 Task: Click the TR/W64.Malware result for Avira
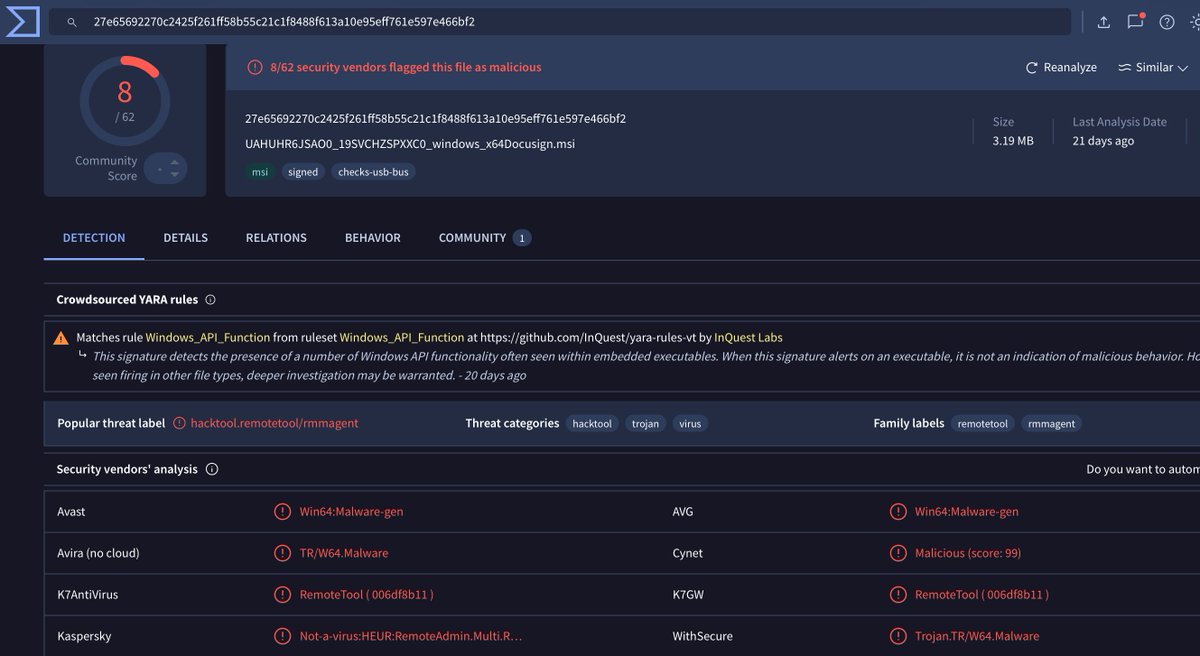pyautogui.click(x=344, y=553)
